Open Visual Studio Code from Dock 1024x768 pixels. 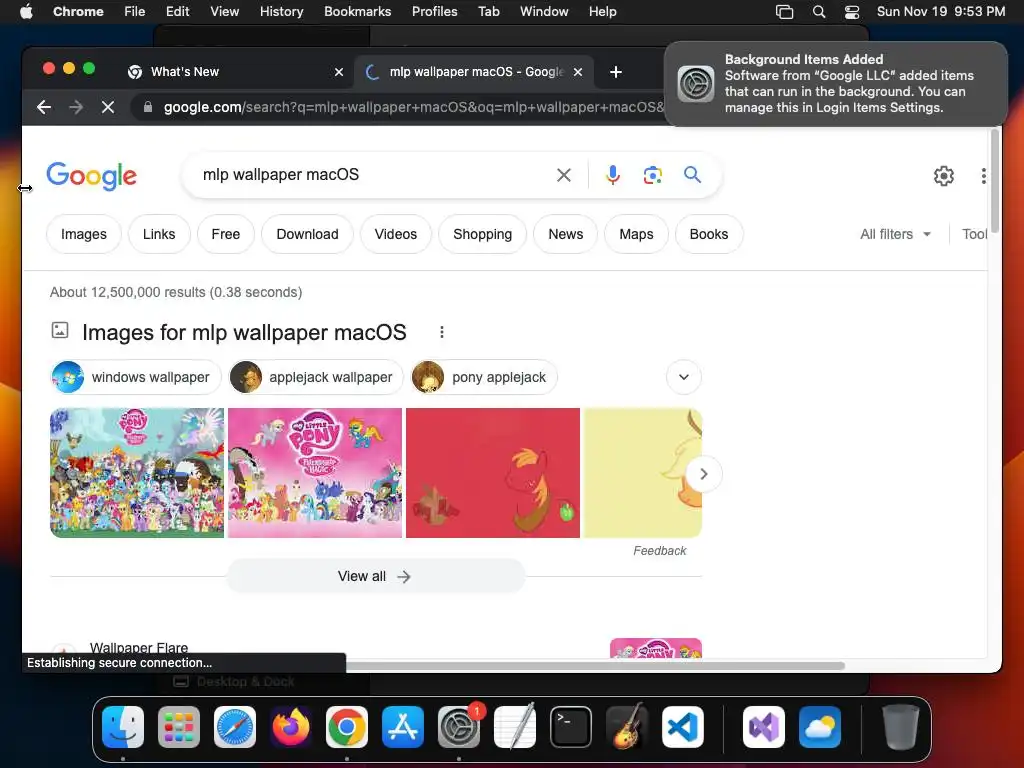pos(682,727)
